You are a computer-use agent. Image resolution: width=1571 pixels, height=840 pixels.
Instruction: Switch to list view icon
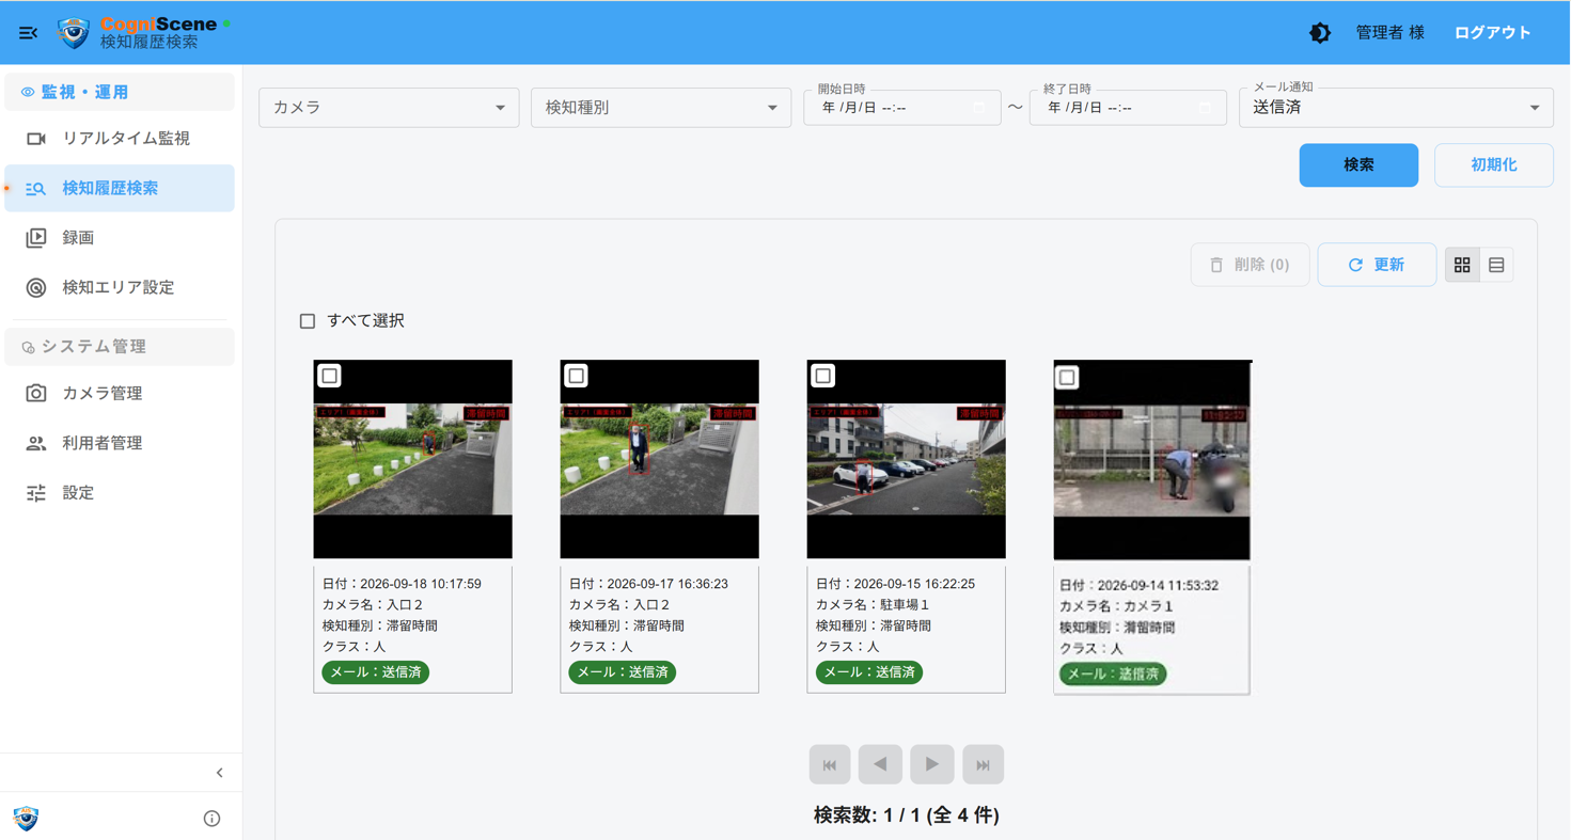pyautogui.click(x=1496, y=265)
